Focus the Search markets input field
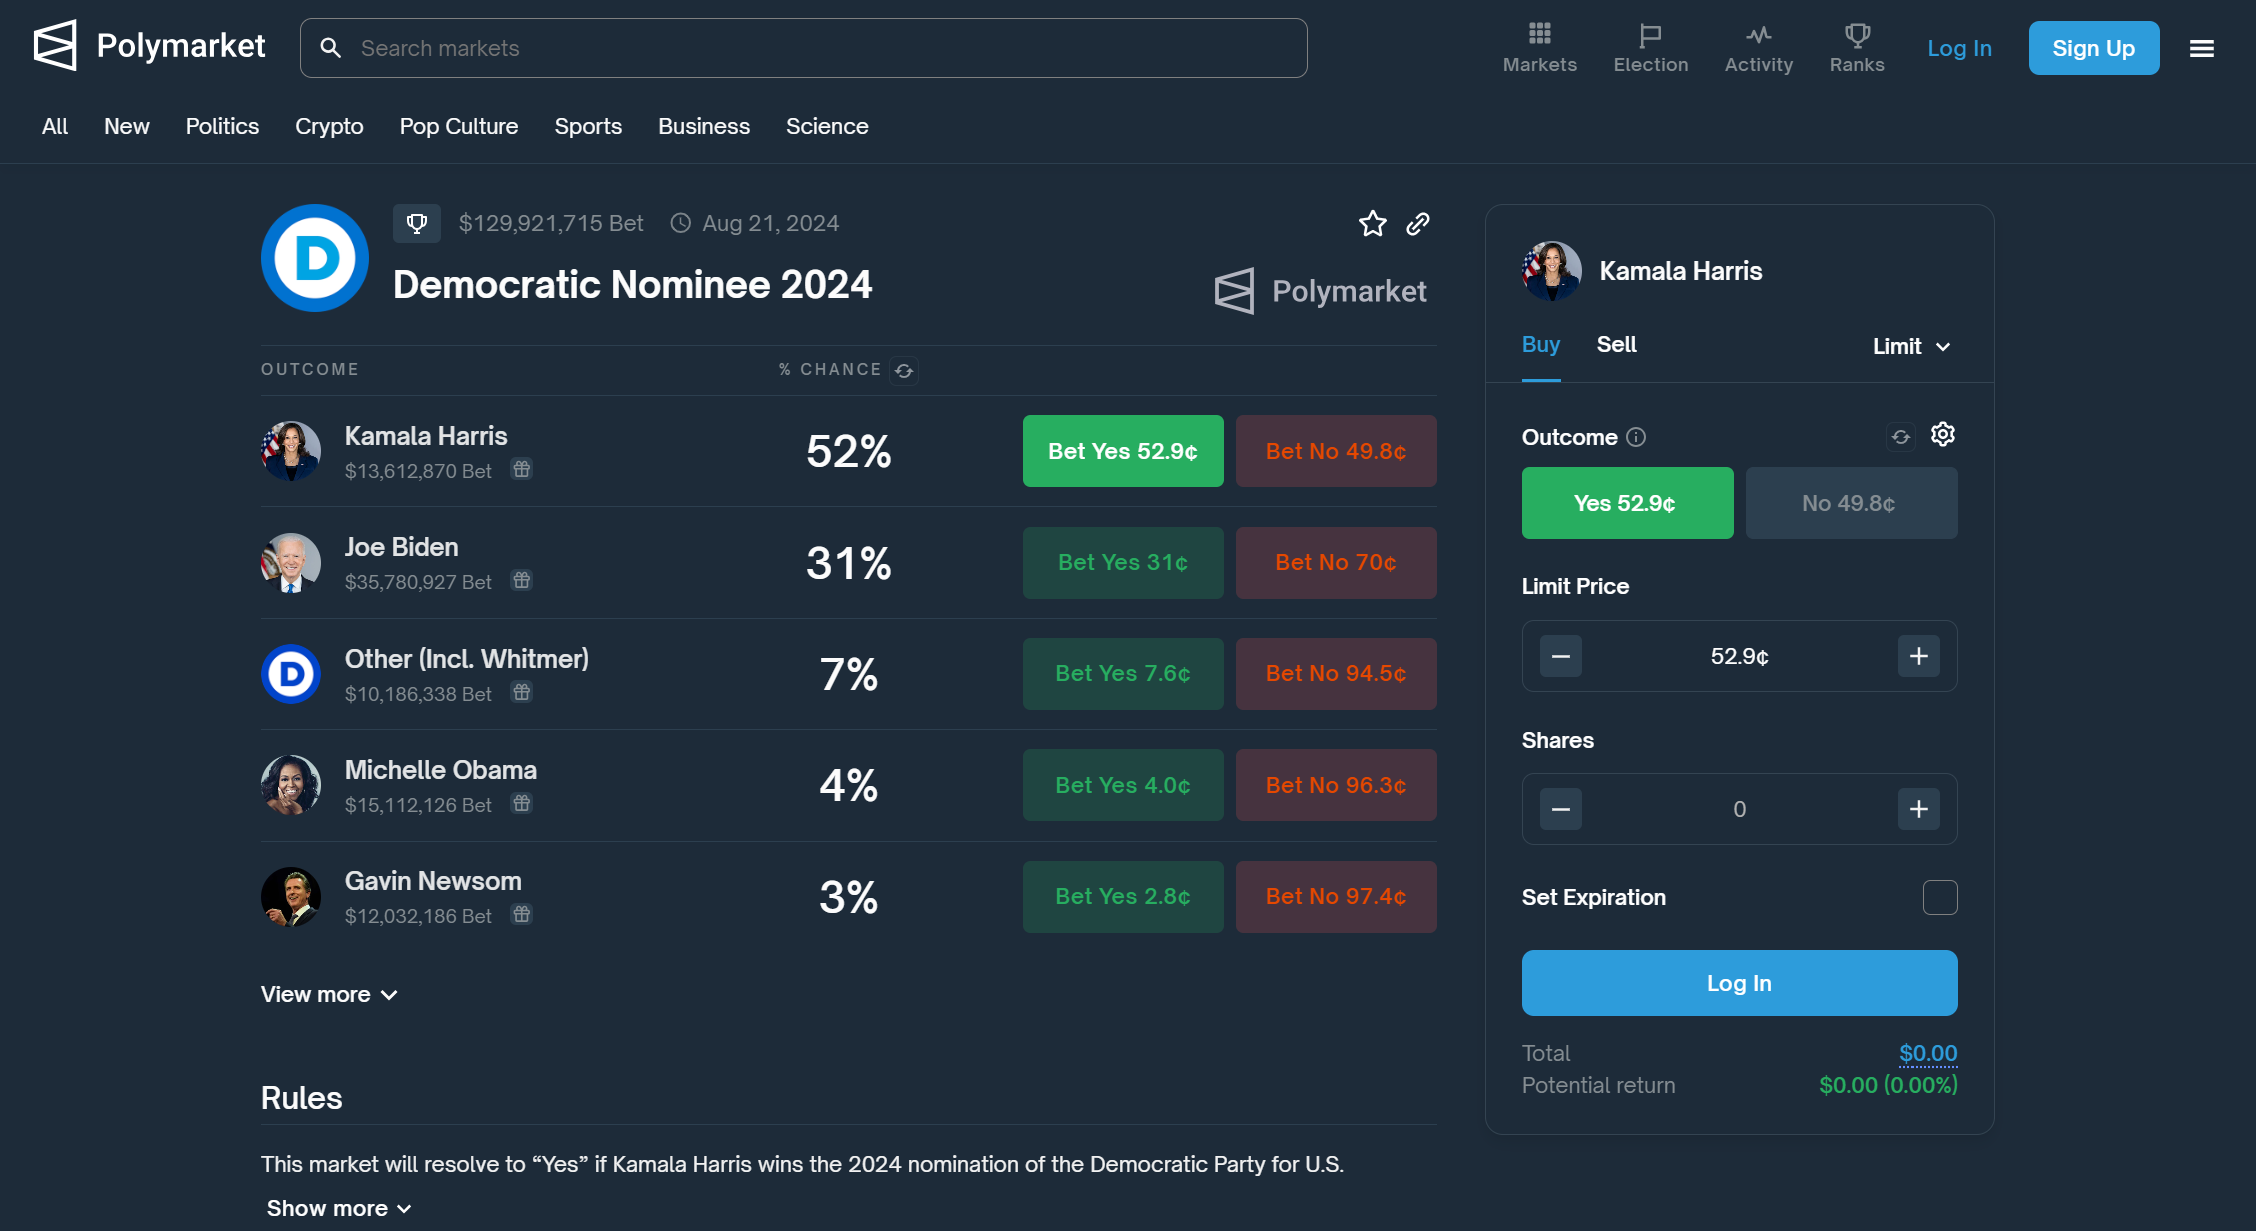Viewport: 2256px width, 1231px height. point(804,48)
